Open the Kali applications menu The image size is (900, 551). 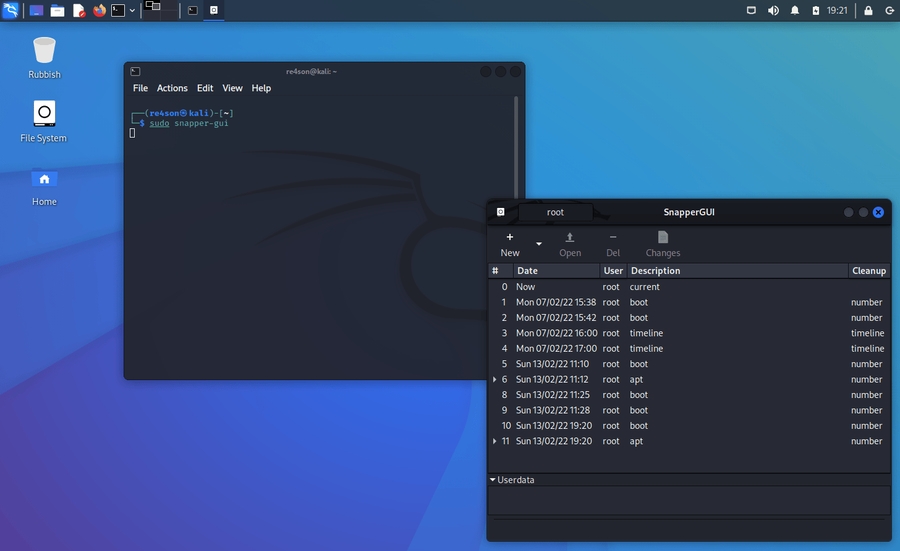click(x=11, y=10)
